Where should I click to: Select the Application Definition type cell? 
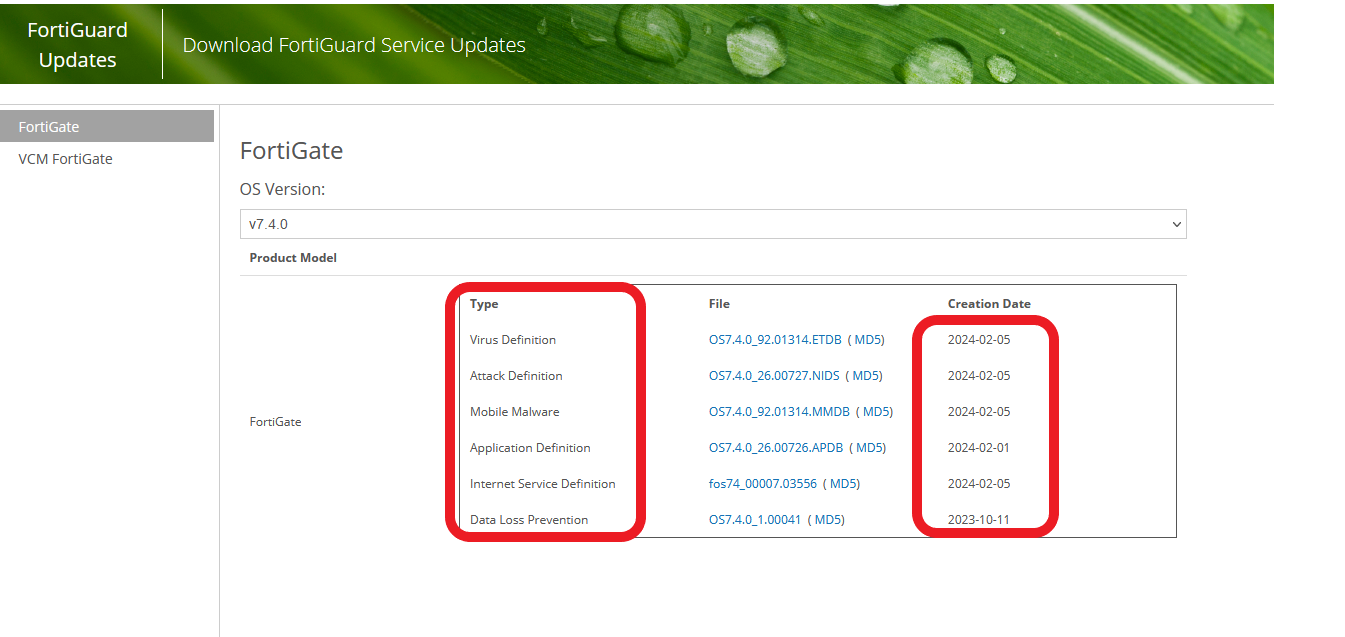pyautogui.click(x=530, y=448)
